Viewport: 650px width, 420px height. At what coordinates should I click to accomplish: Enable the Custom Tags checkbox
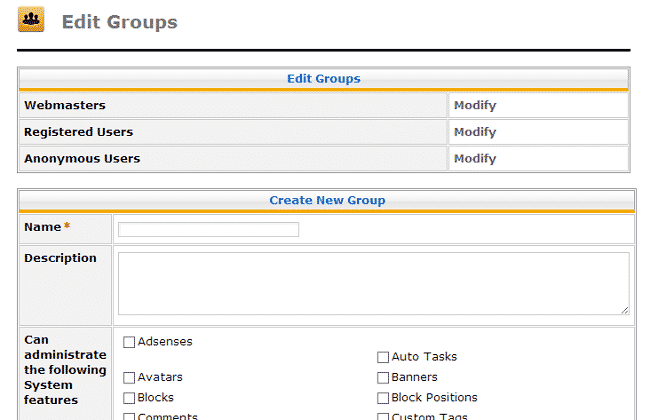[383, 416]
